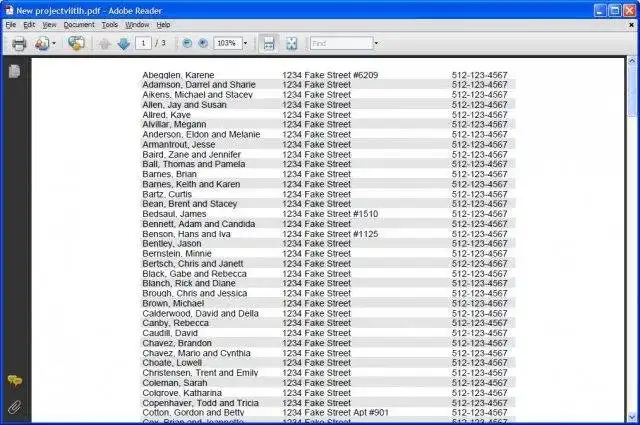
Task: Click the name 'Bernstein, Minnie'
Action: coord(177,254)
